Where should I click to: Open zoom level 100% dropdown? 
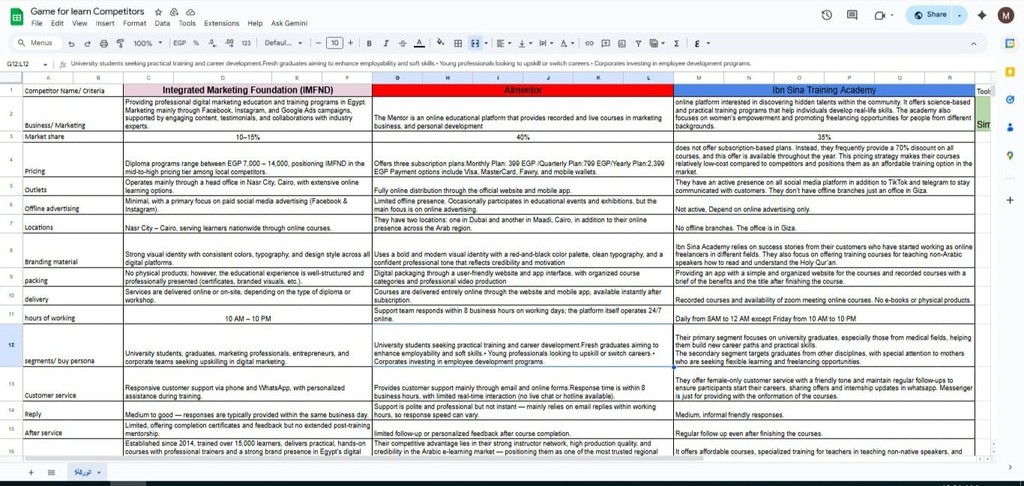click(x=148, y=43)
